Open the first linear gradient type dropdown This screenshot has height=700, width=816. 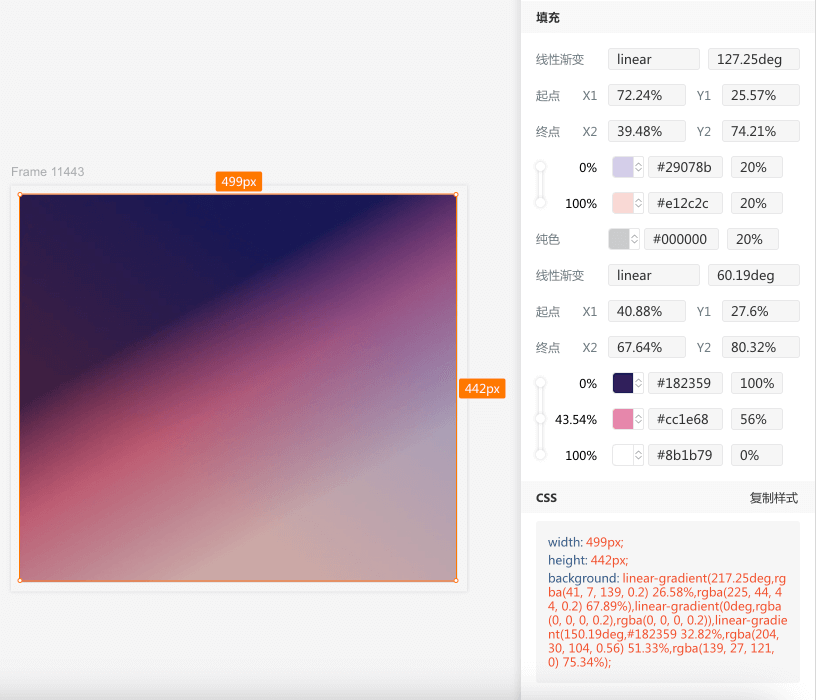pyautogui.click(x=653, y=59)
